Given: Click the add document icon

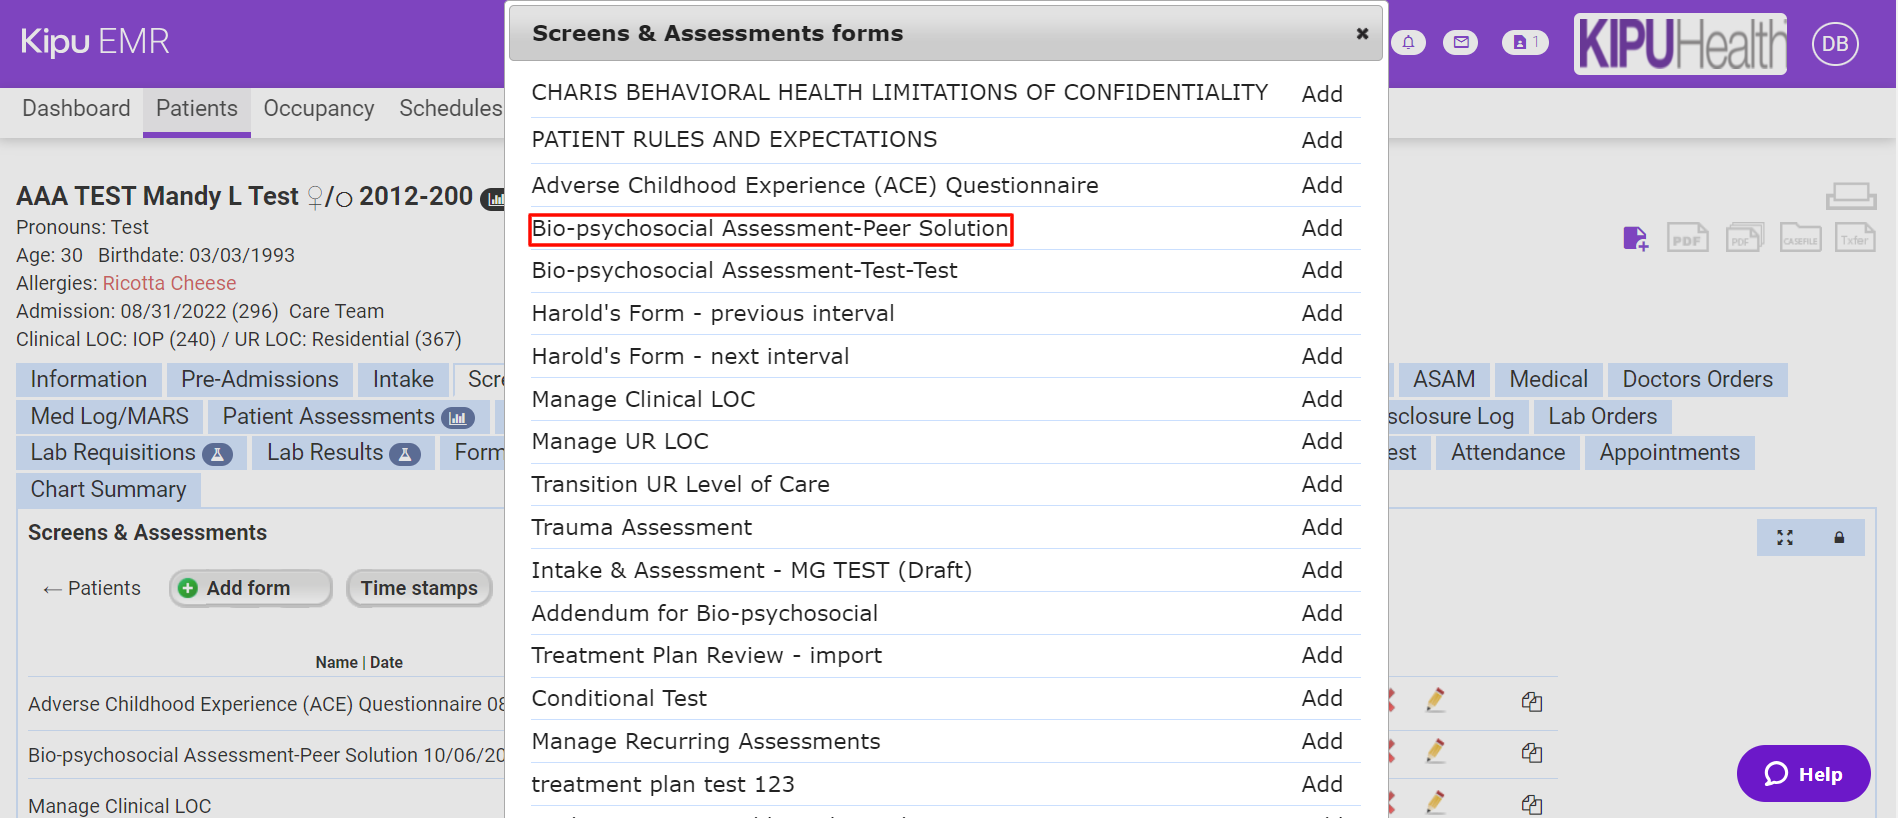Looking at the screenshot, I should tap(1635, 239).
